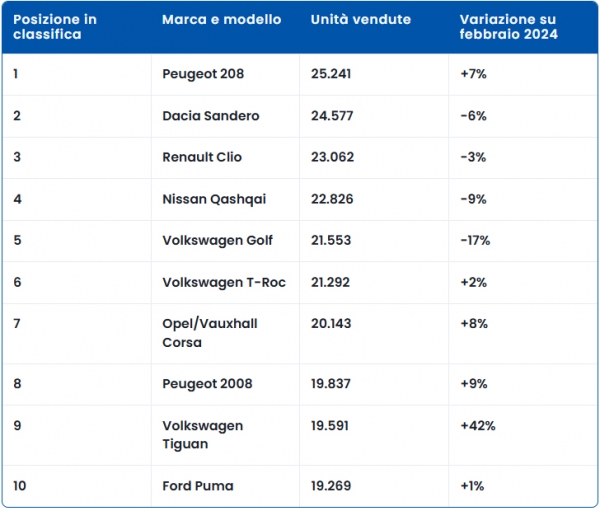Select the Volkswagen T-Roc cell
Viewport: 600px width, 511px height.
pos(223,283)
